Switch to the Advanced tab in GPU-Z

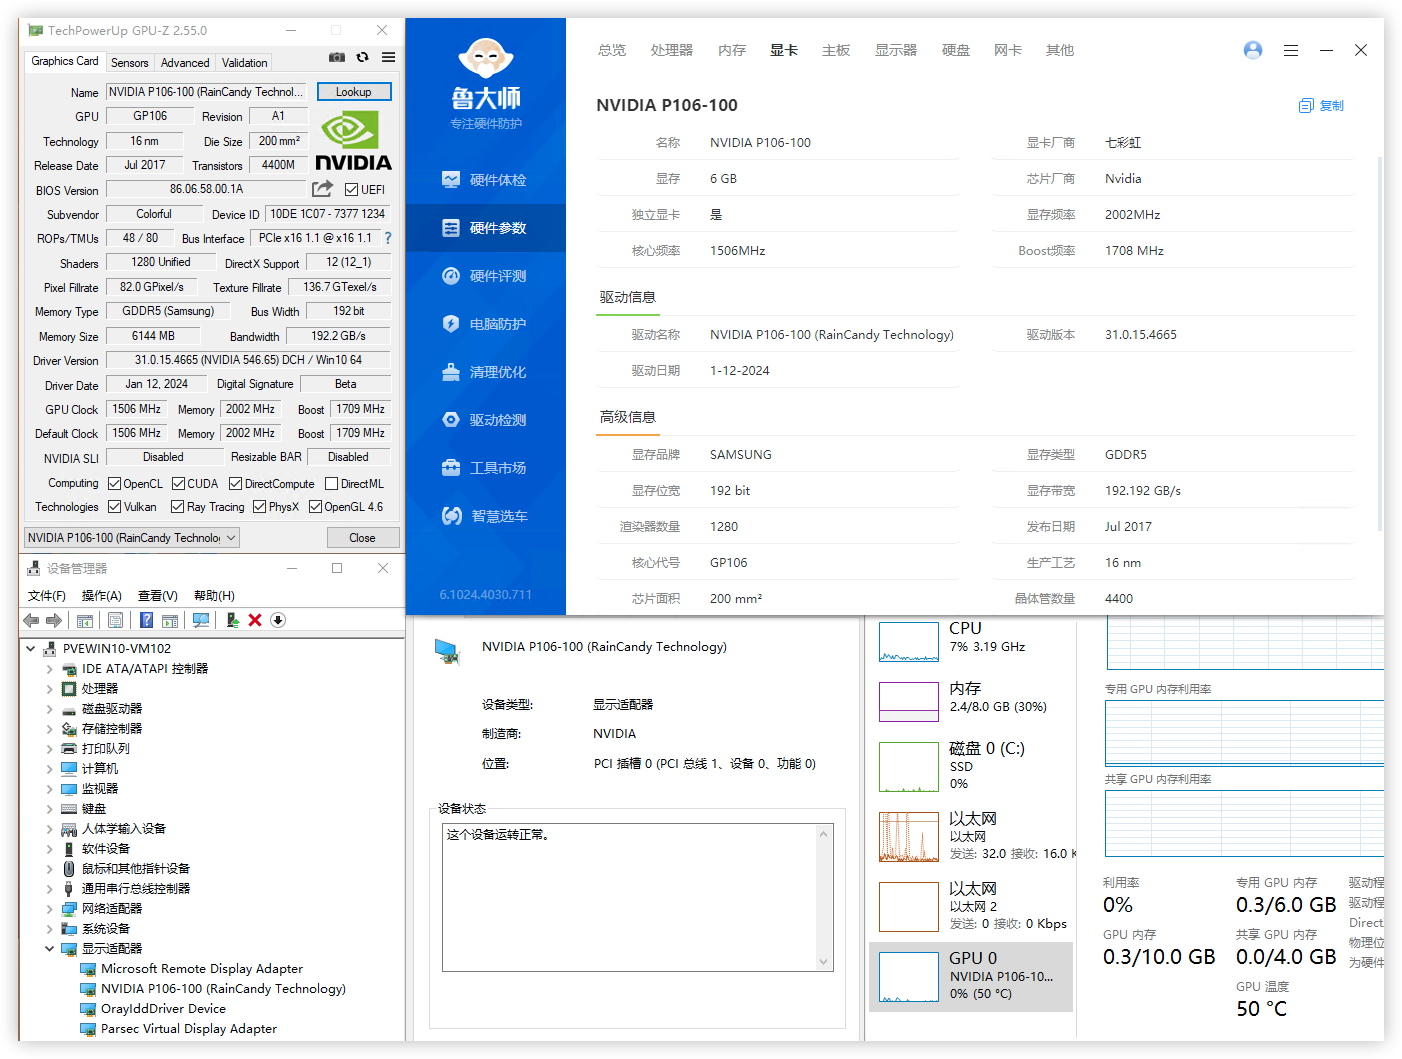click(185, 62)
